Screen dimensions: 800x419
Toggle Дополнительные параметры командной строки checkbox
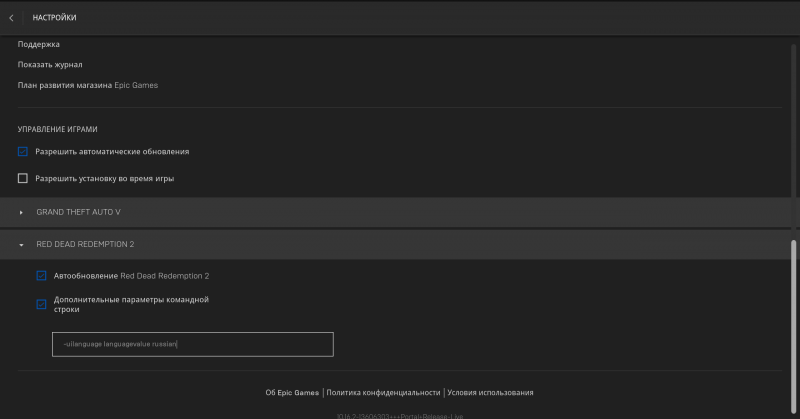[41, 304]
